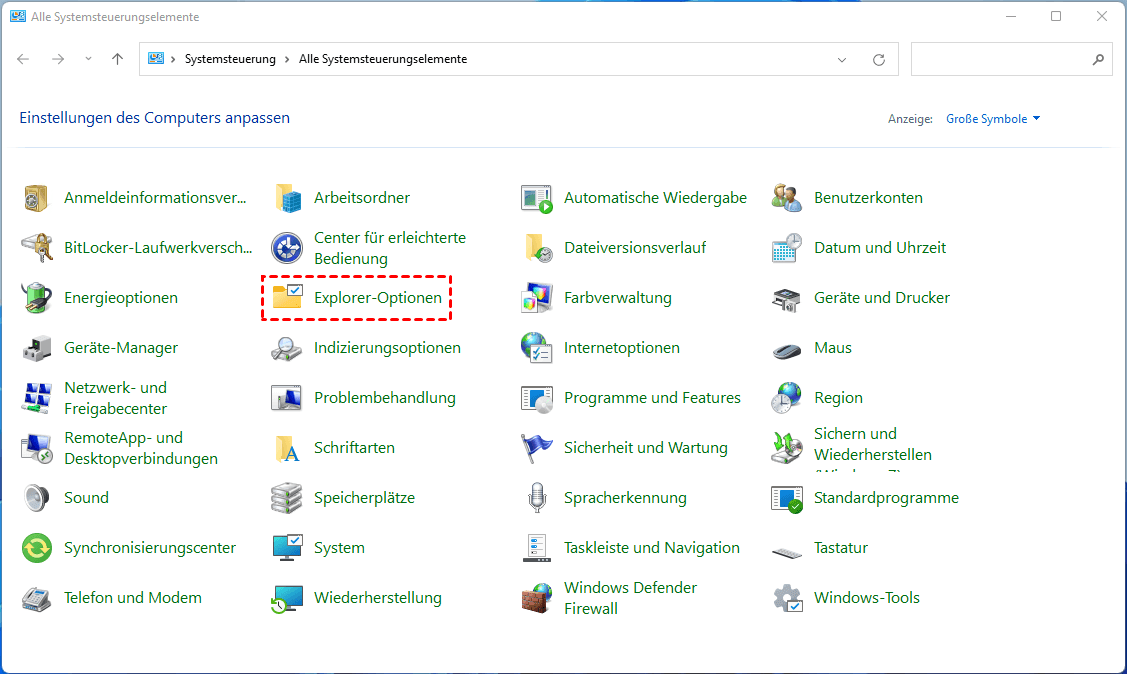Image resolution: width=1127 pixels, height=674 pixels.
Task: Click the BitLocker key icon
Action: pos(36,248)
